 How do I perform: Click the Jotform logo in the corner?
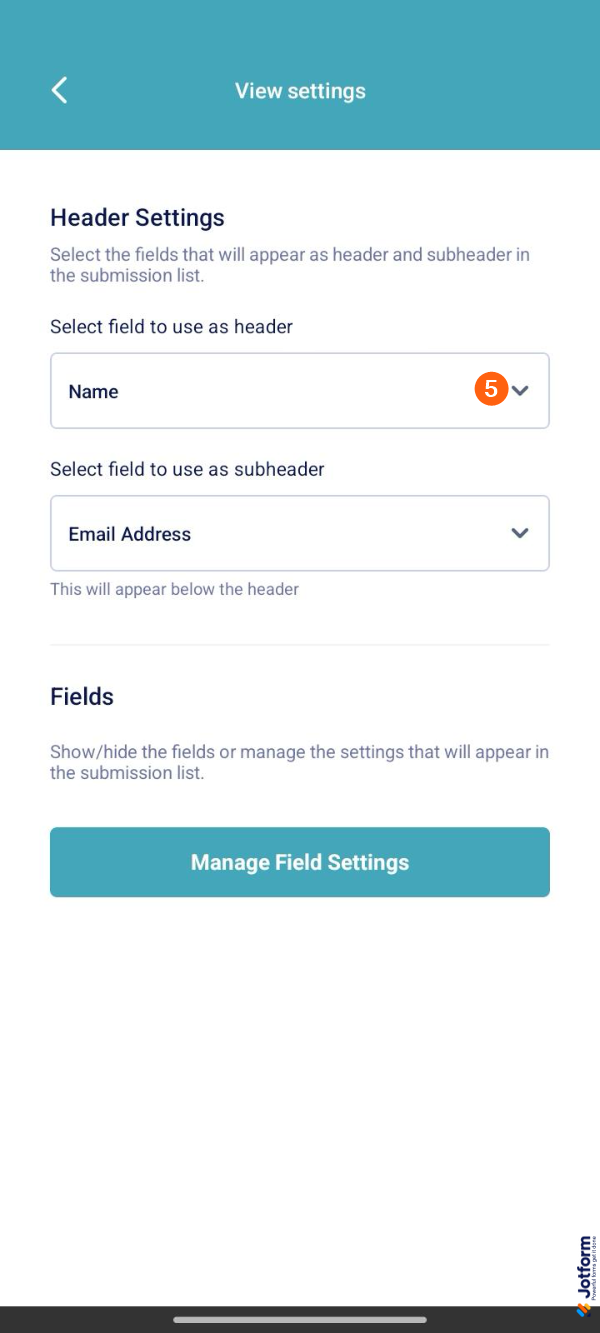point(585,1273)
